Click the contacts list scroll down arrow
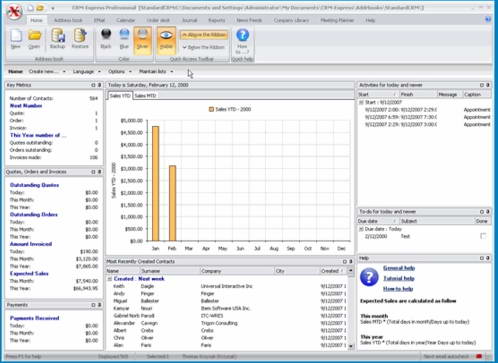Image resolution: width=498 pixels, height=363 pixels. 351,347
